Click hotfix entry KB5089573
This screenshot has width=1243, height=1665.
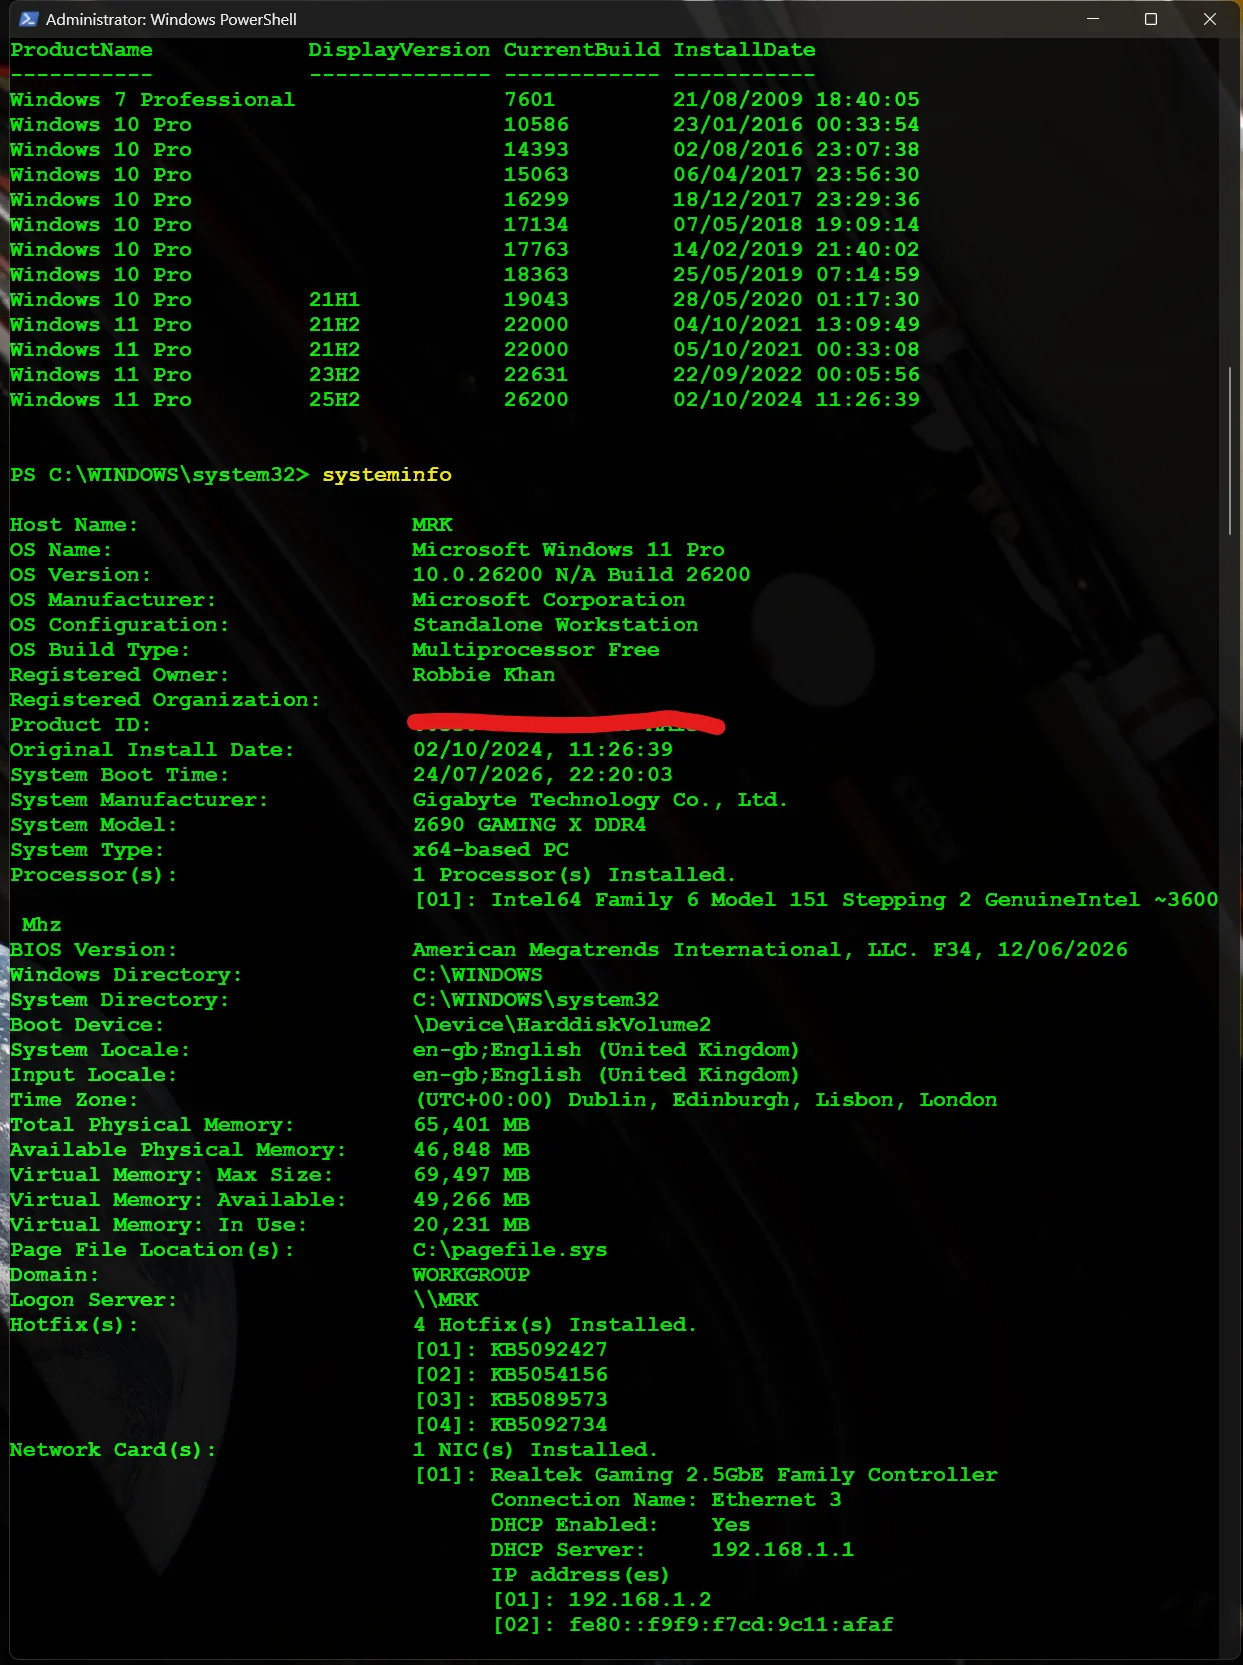click(x=549, y=1400)
